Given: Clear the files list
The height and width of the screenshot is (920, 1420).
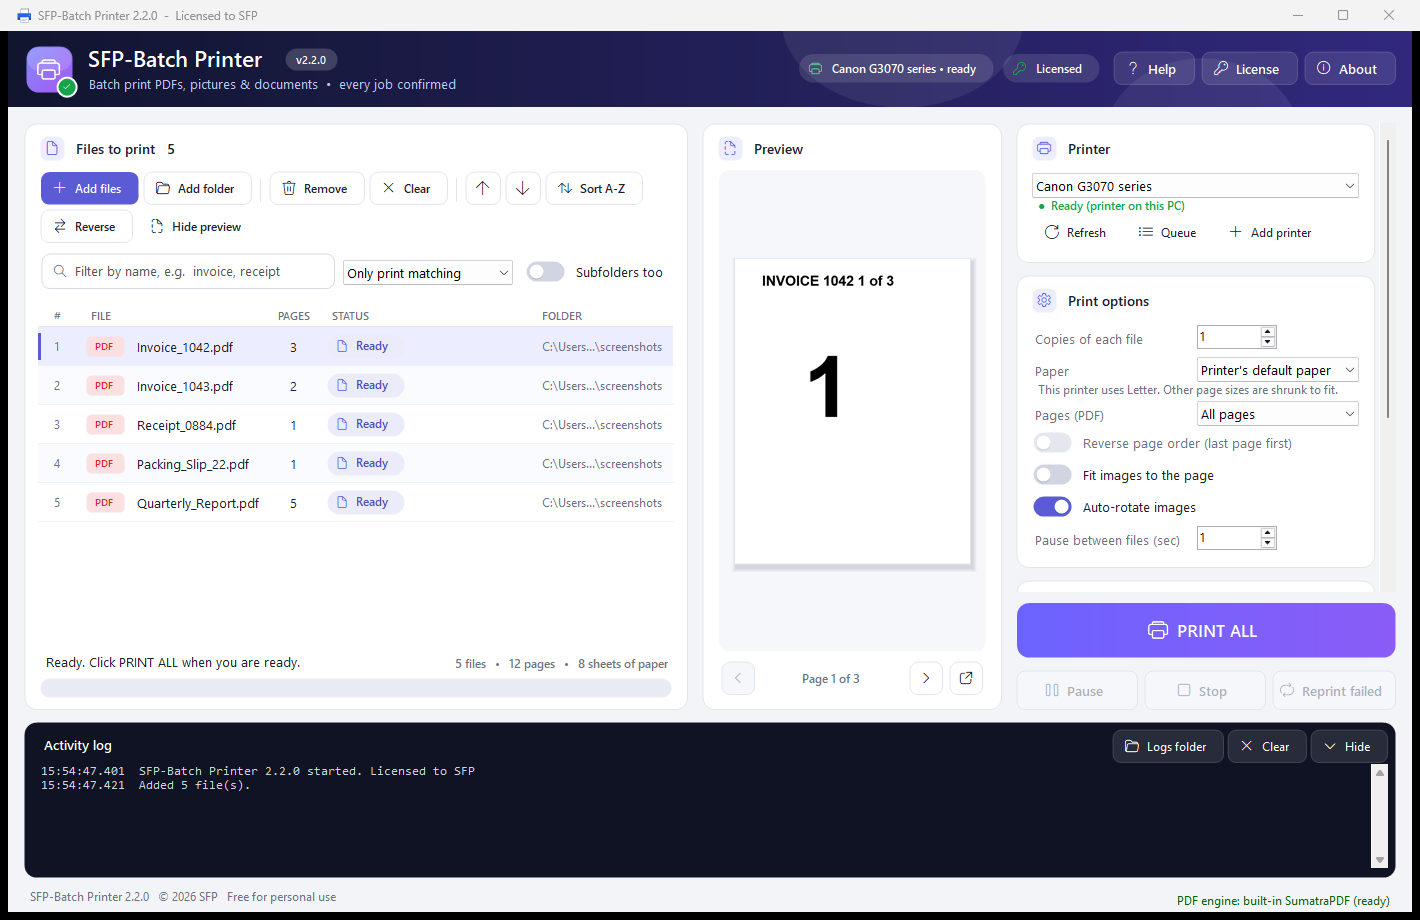Looking at the screenshot, I should pos(408,188).
